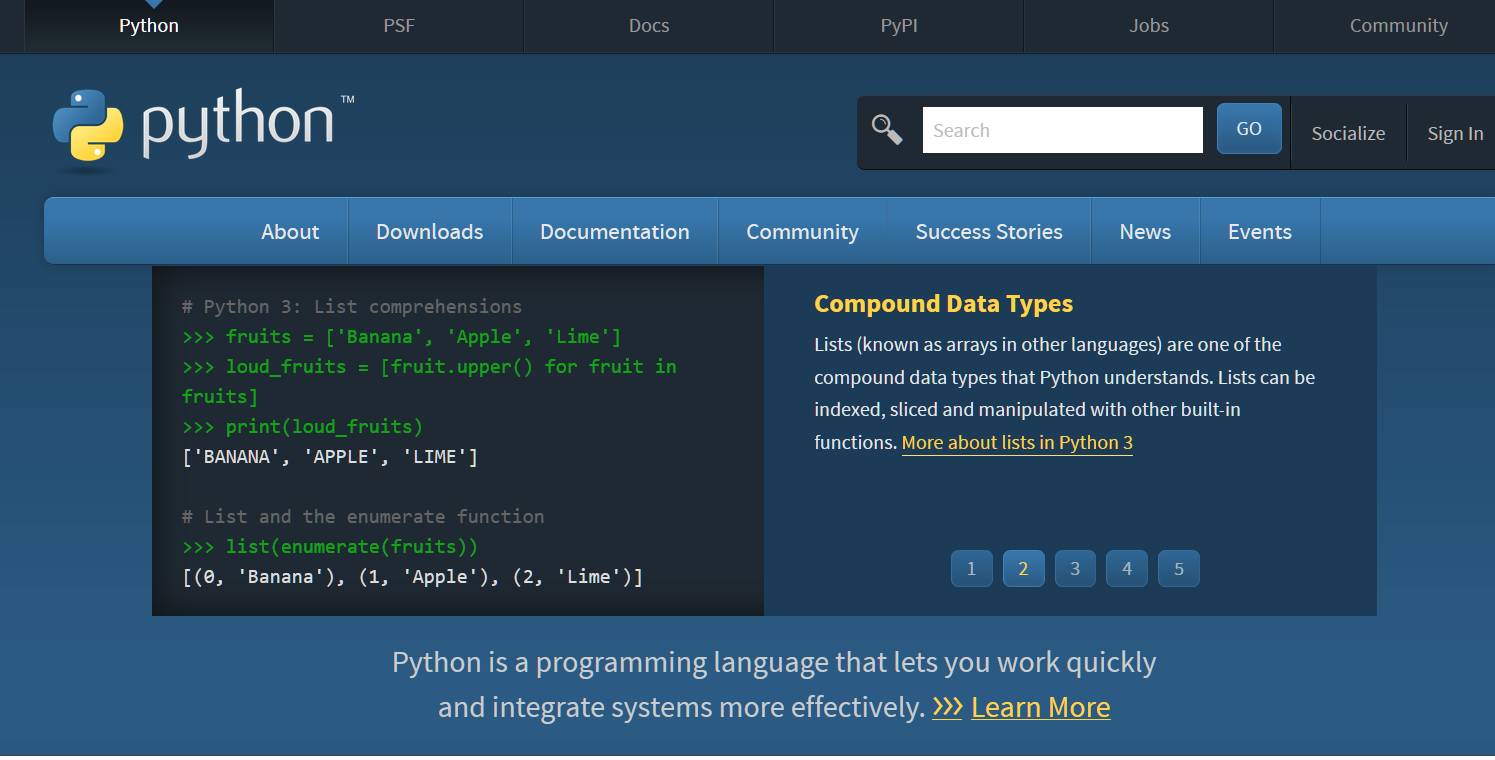Click the Learn More link
Viewport: 1495px width, 760px height.
pyautogui.click(x=1040, y=707)
